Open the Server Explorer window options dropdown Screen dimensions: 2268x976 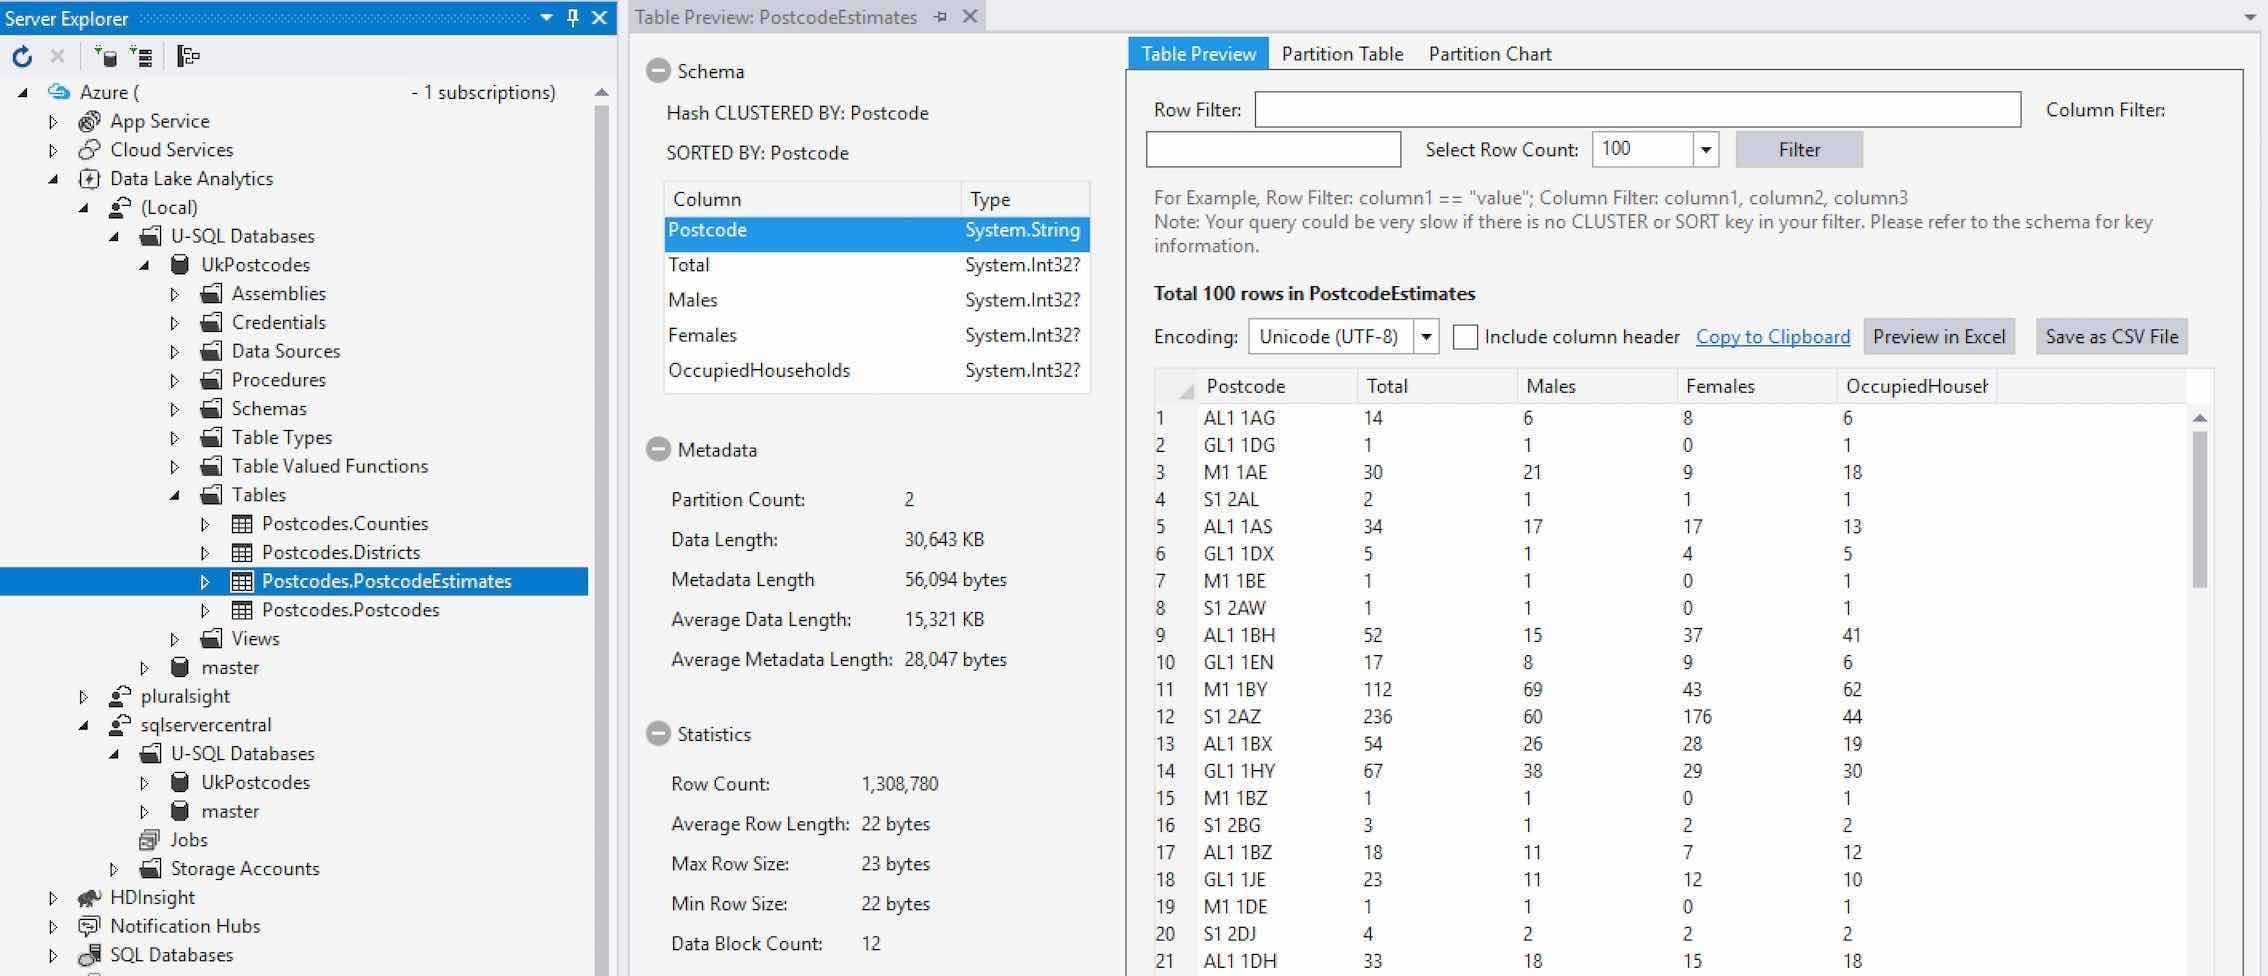546,18
